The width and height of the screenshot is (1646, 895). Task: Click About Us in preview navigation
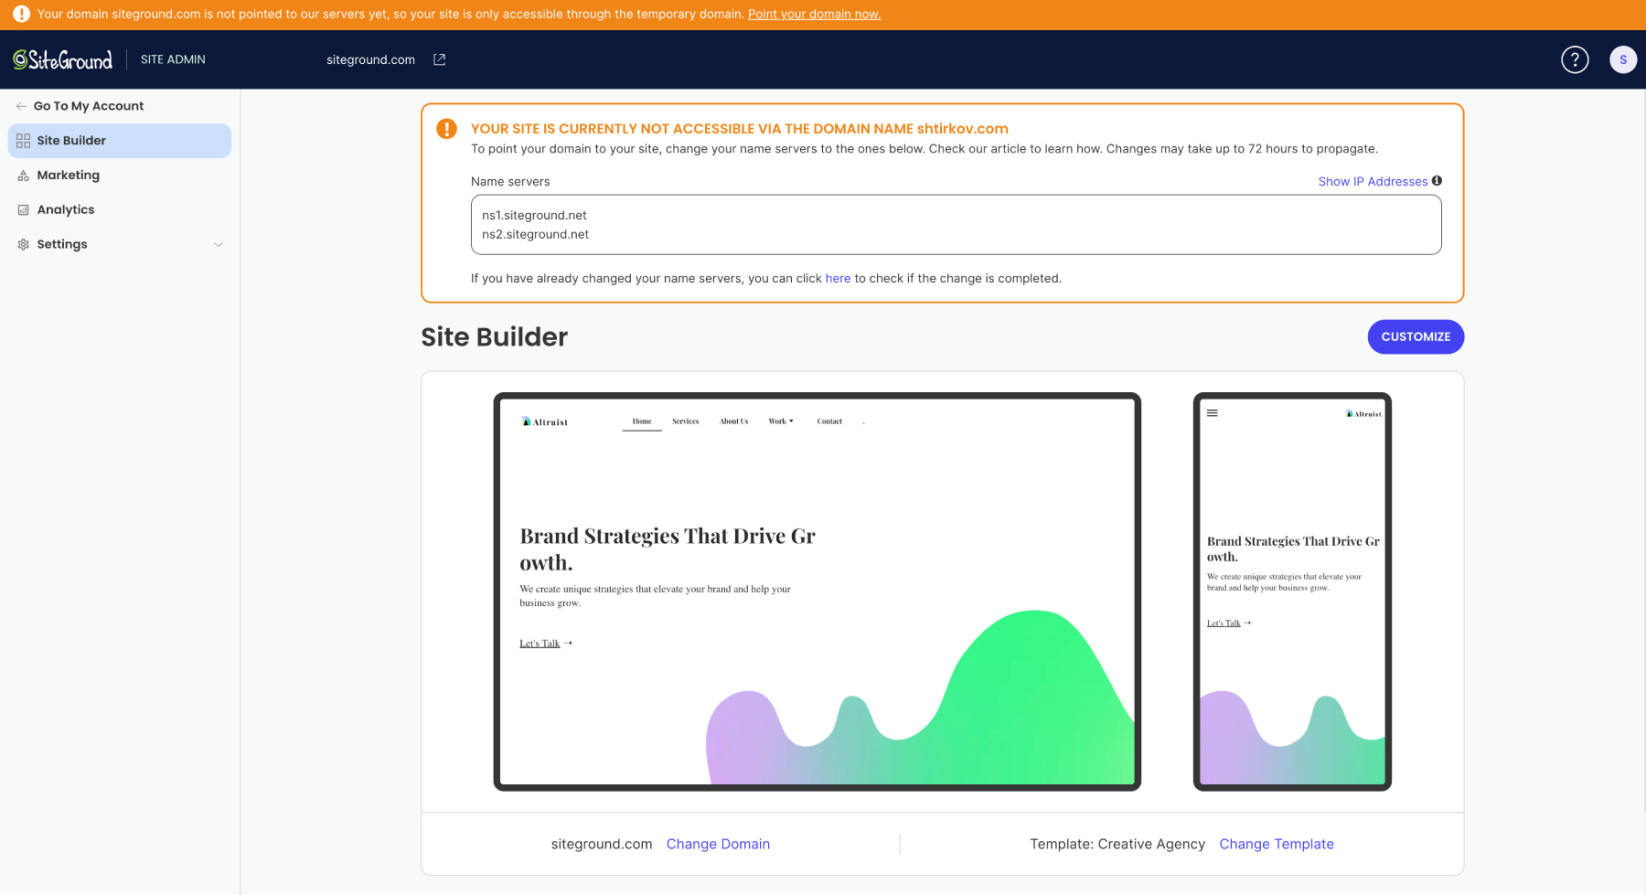[x=734, y=422]
